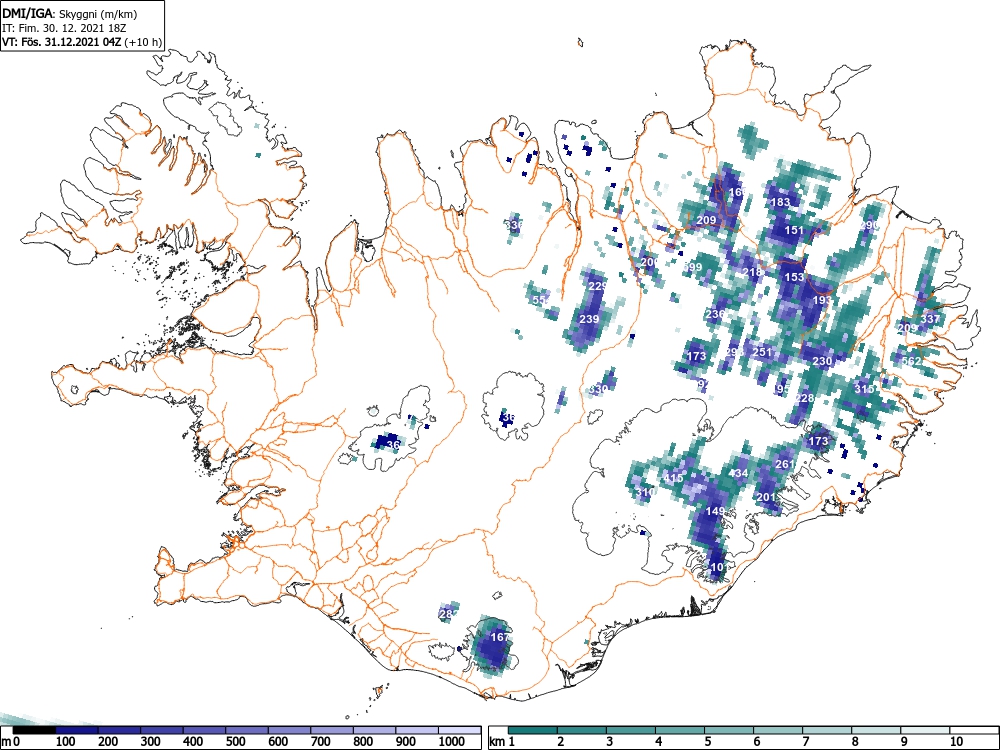
Task: Click the 153 visibility value on the map
Action: point(794,277)
